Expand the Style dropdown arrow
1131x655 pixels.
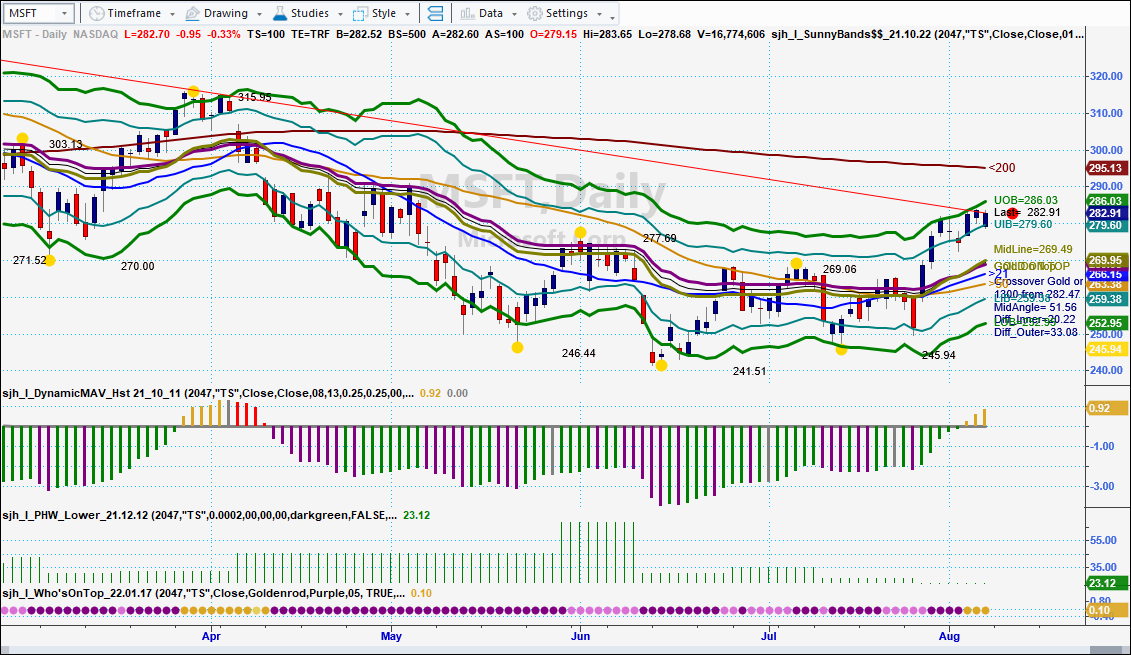[x=408, y=14]
